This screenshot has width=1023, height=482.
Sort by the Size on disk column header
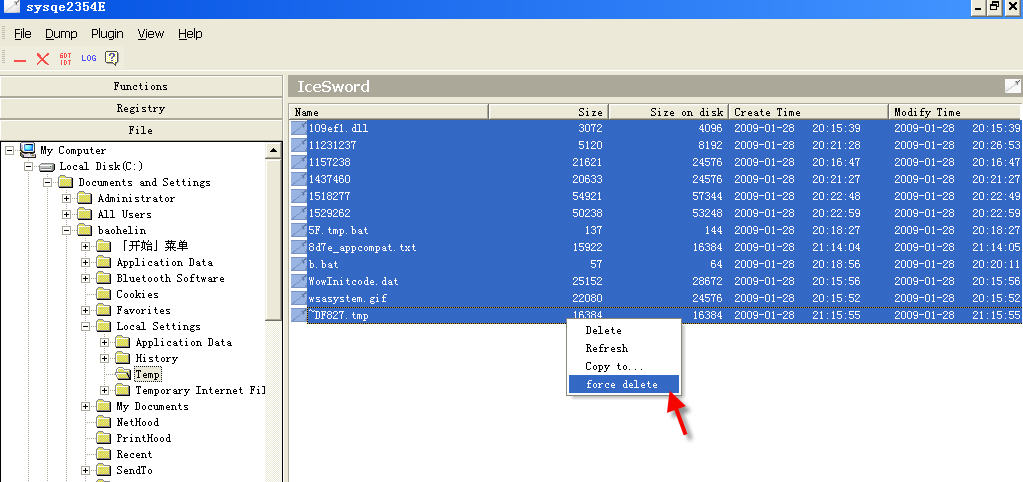point(669,112)
